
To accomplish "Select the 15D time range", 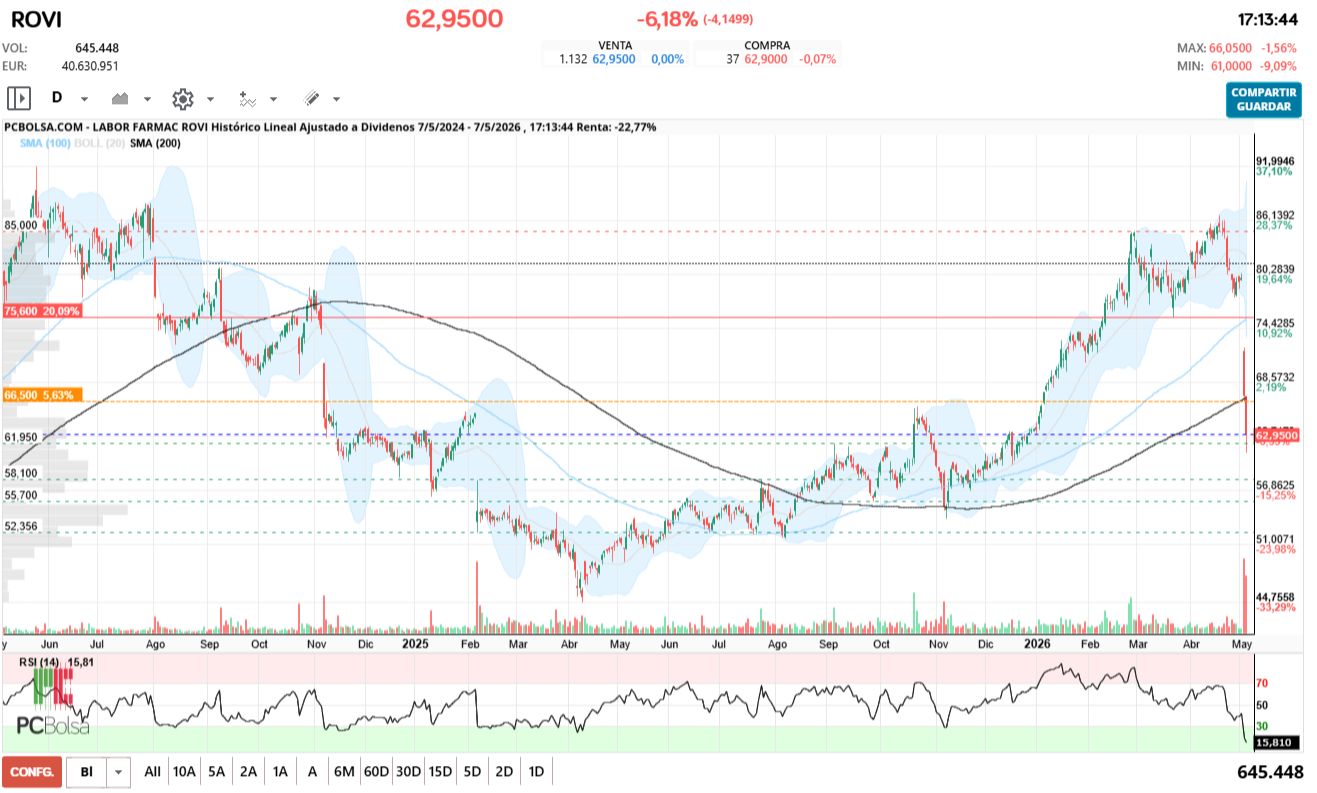I will pyautogui.click(x=440, y=772).
